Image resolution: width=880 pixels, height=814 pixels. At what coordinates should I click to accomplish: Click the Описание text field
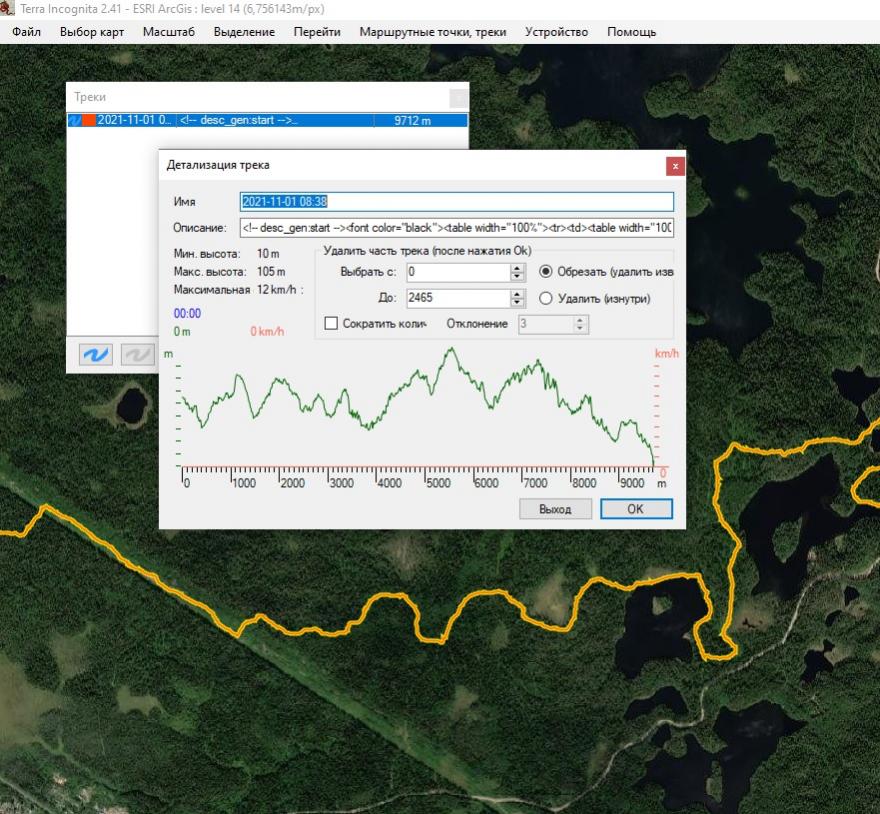point(456,228)
